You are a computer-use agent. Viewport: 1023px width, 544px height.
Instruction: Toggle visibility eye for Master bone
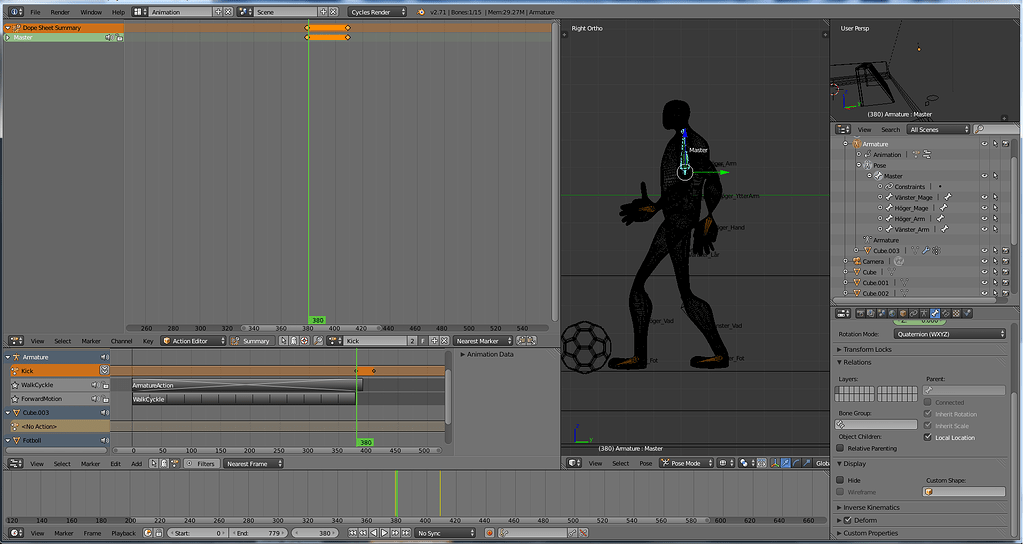(x=985, y=176)
